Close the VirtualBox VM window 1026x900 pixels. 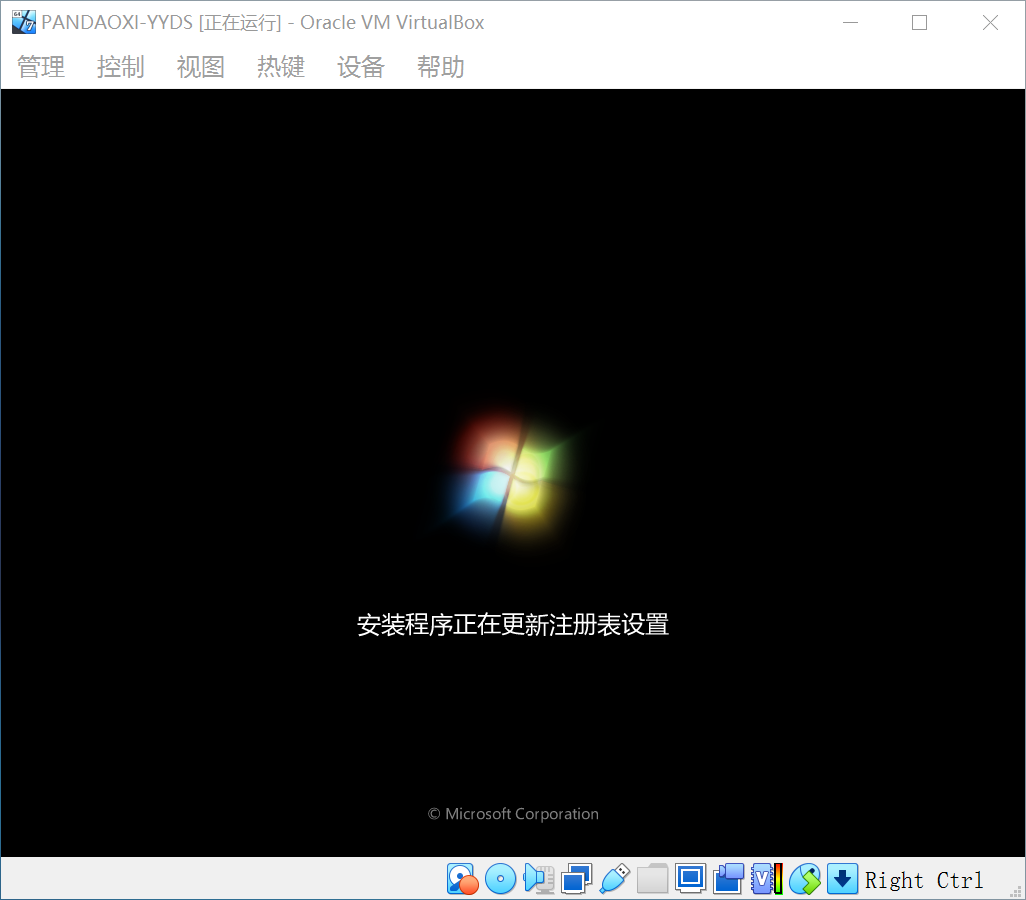point(990,22)
